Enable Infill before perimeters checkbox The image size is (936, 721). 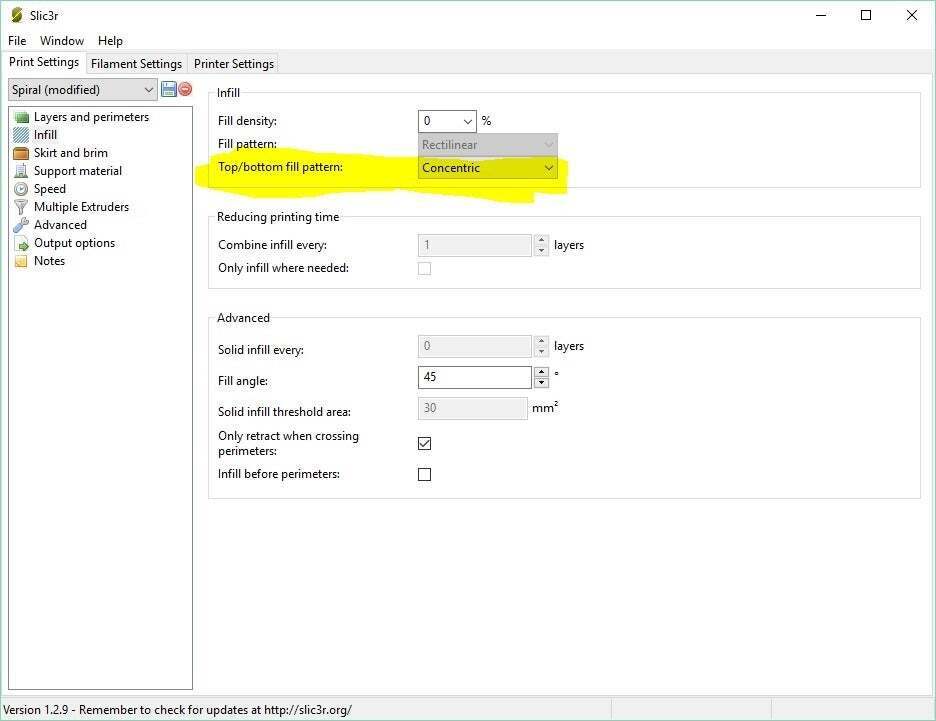coord(424,474)
